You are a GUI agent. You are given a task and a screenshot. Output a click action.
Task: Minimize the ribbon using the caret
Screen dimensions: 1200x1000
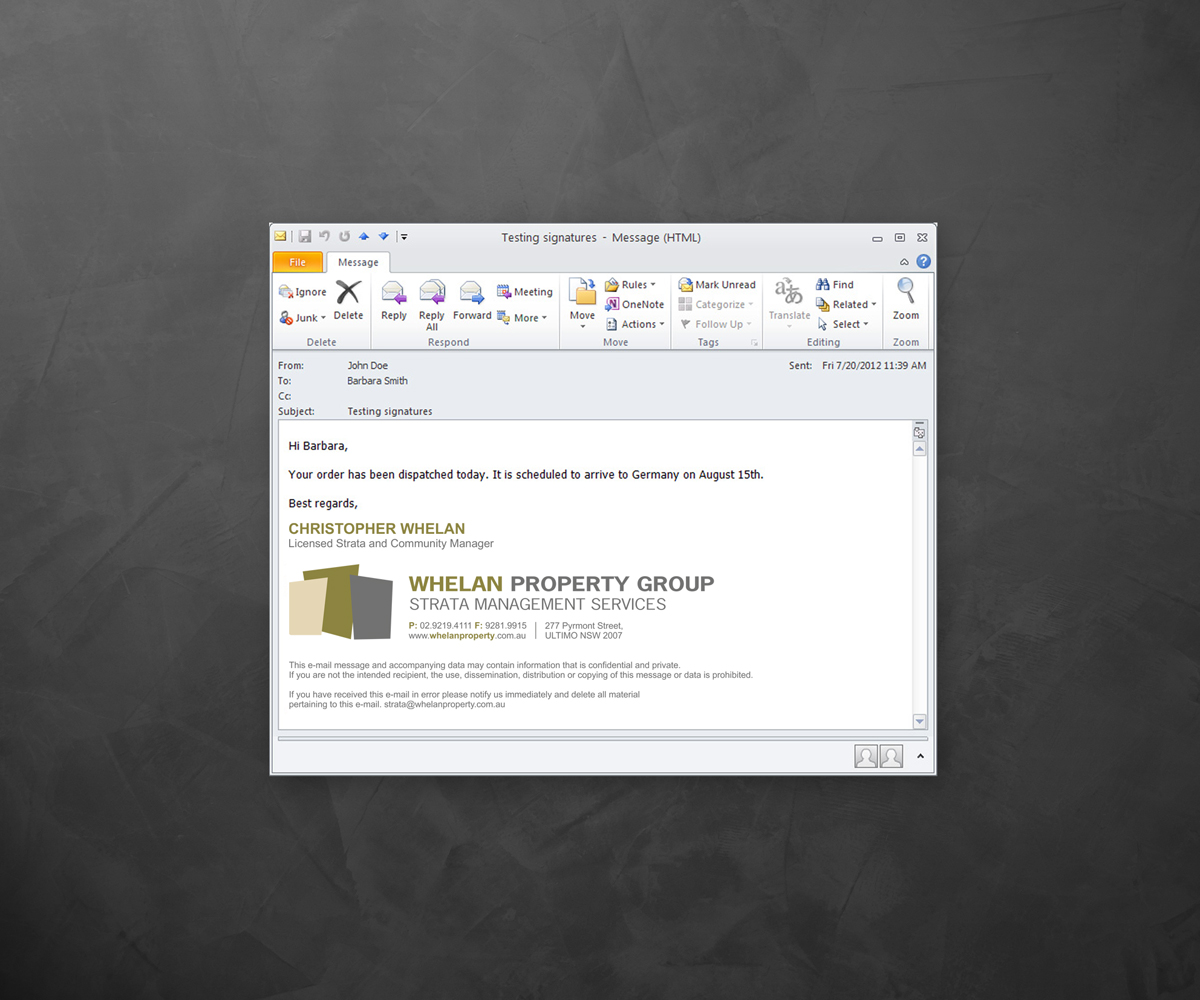(x=904, y=262)
